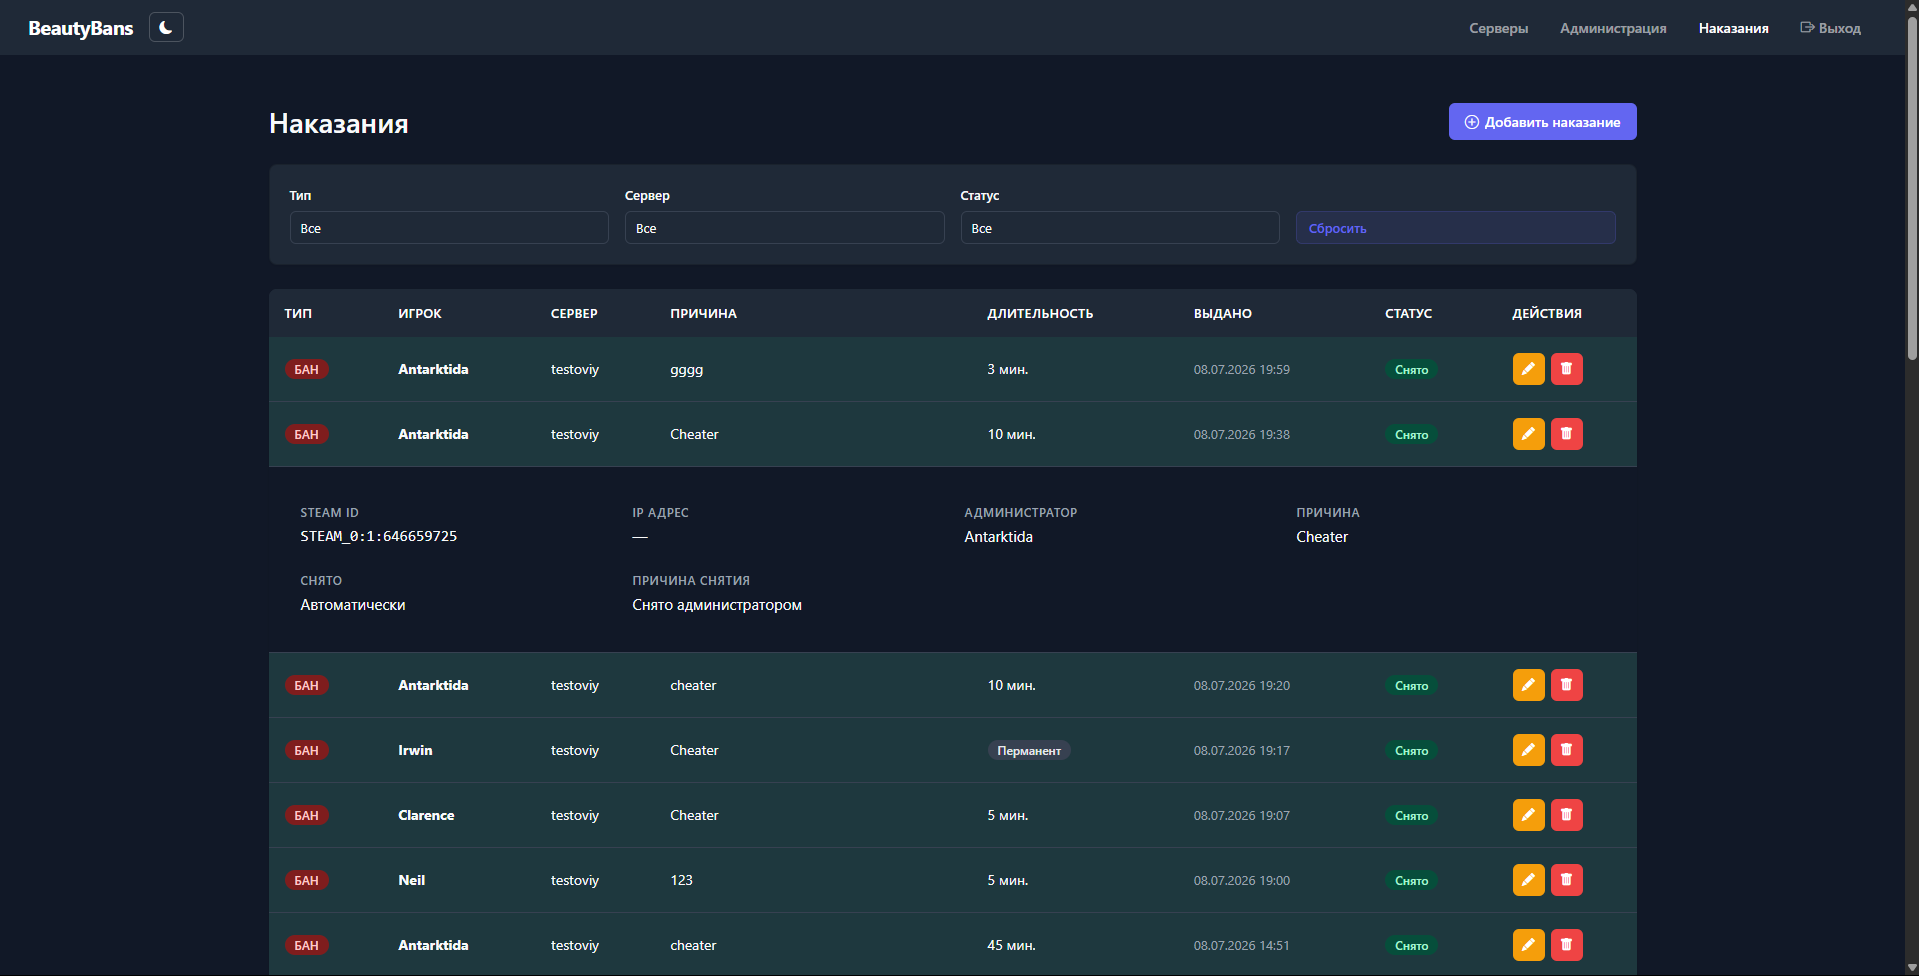Go to the Серверы nav item
This screenshot has width=1919, height=976.
[1498, 28]
